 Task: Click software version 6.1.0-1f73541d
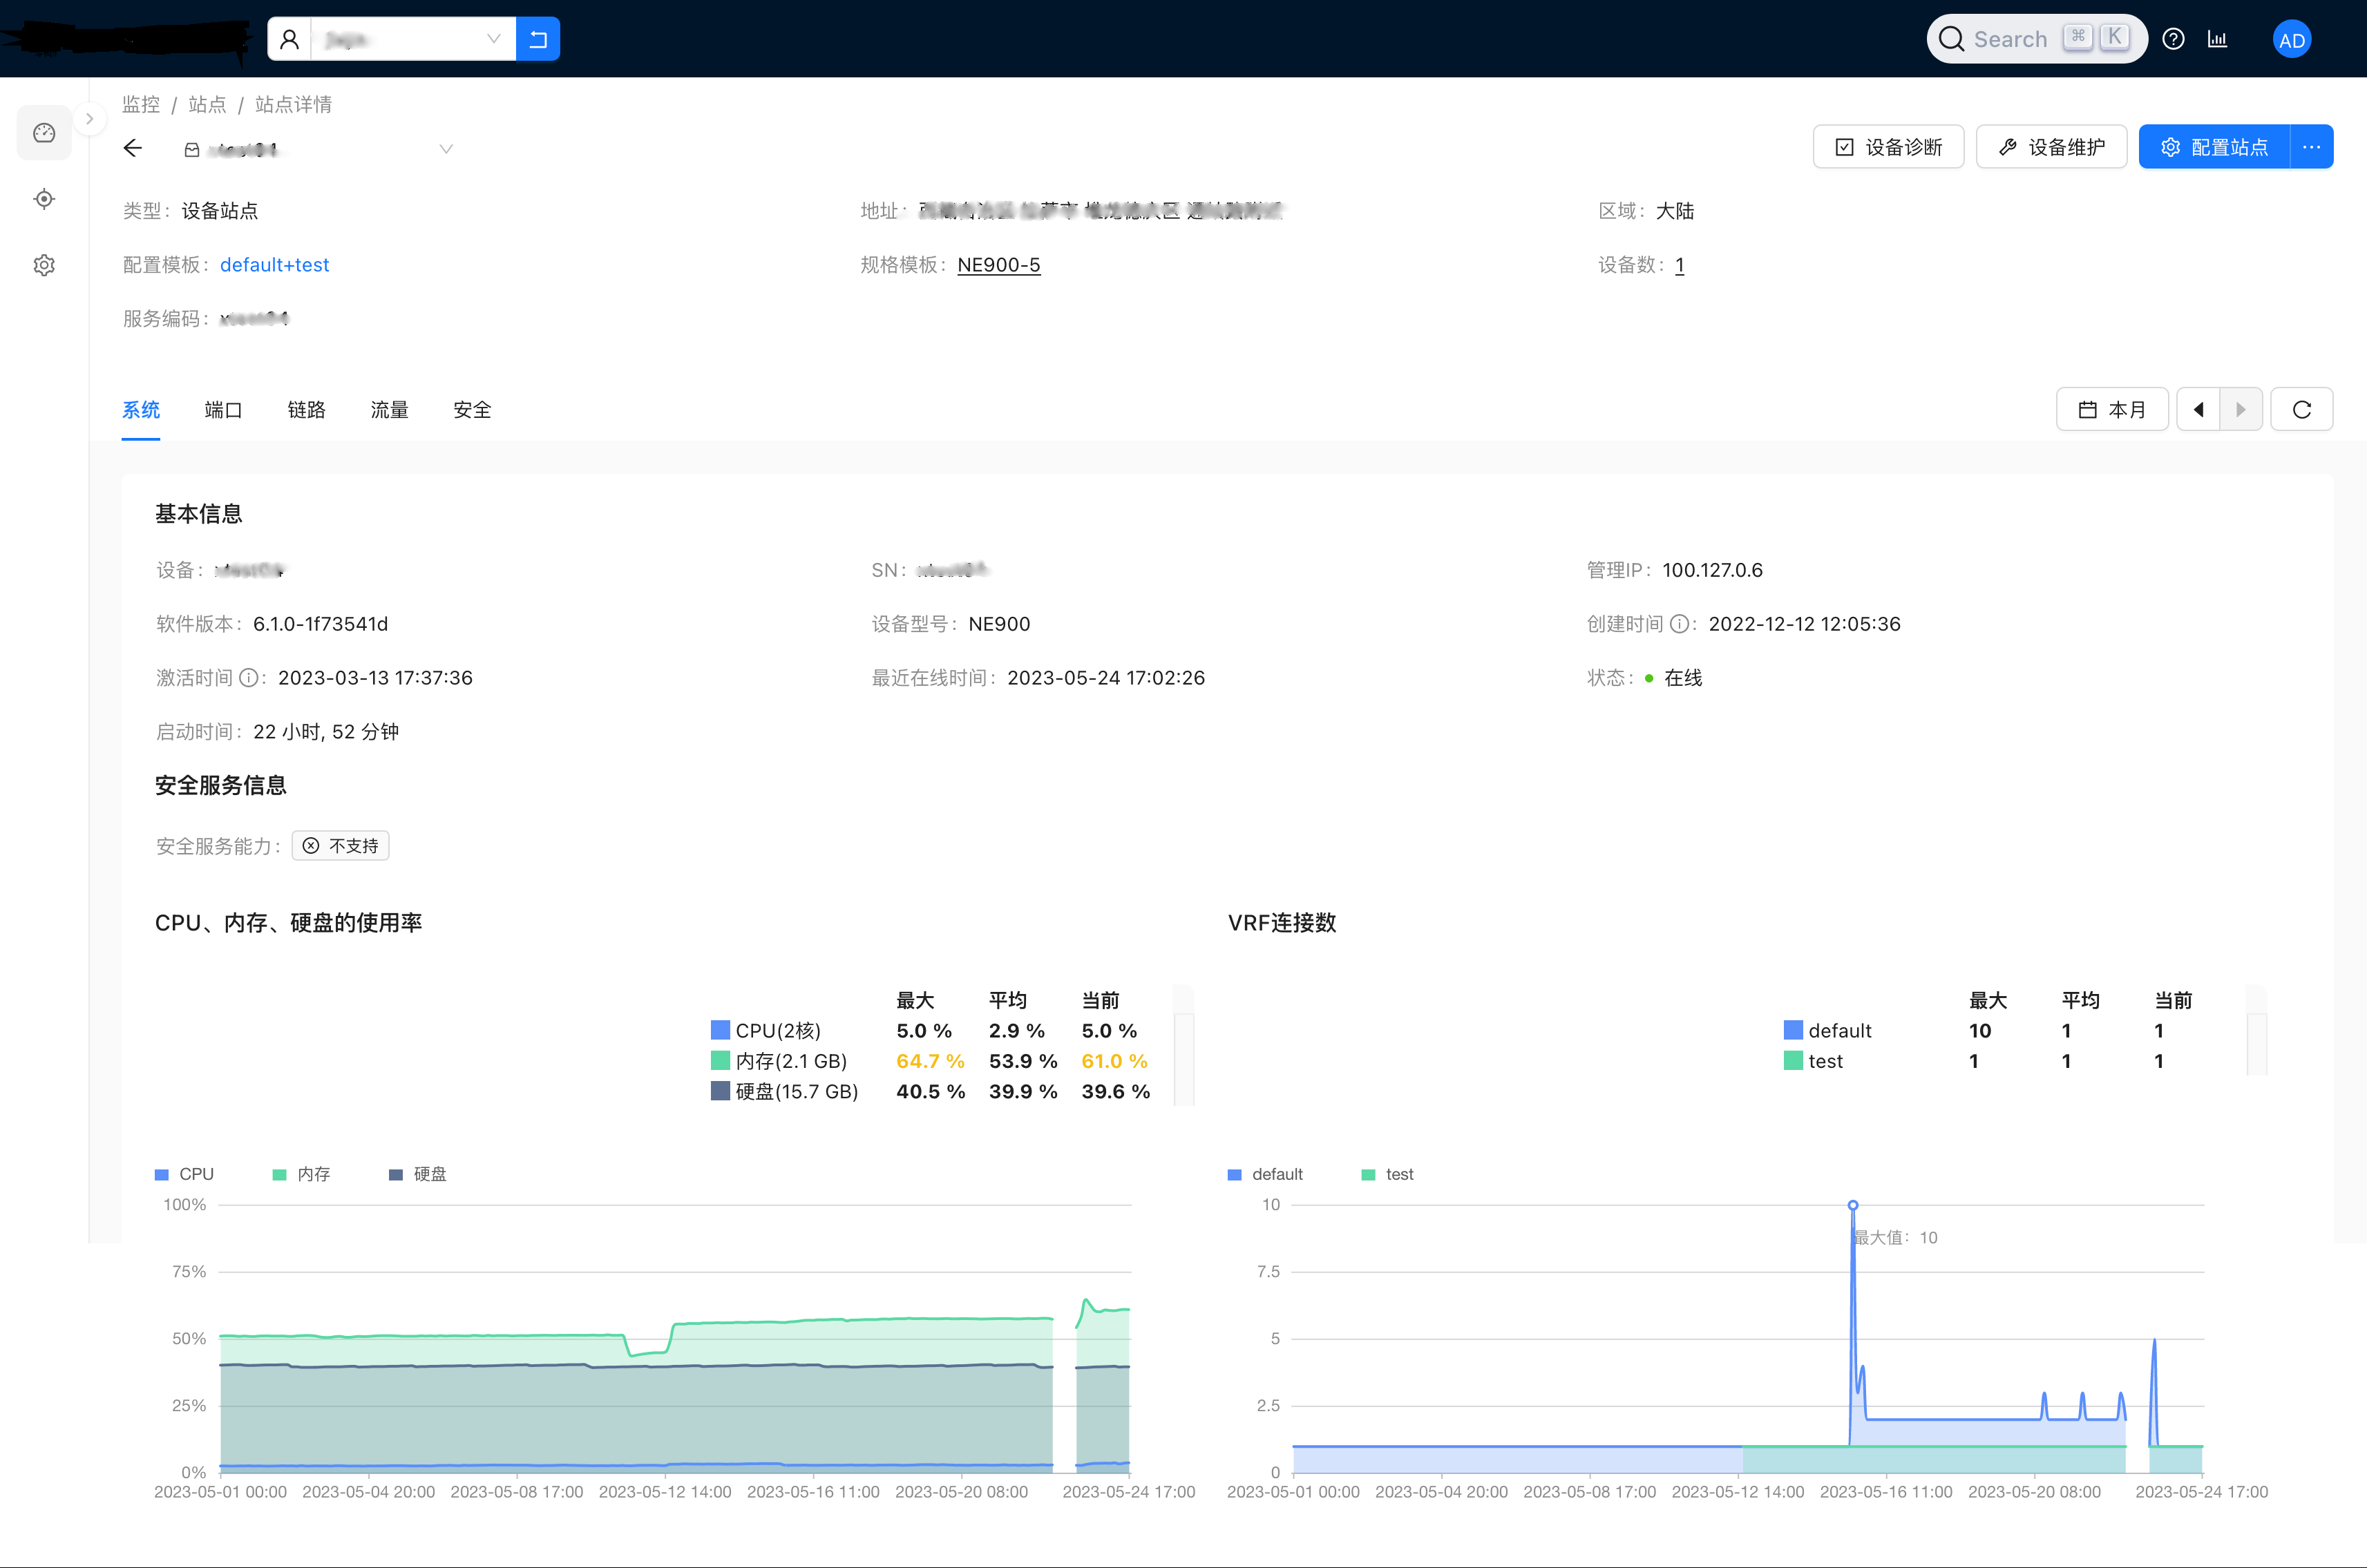pos(320,624)
